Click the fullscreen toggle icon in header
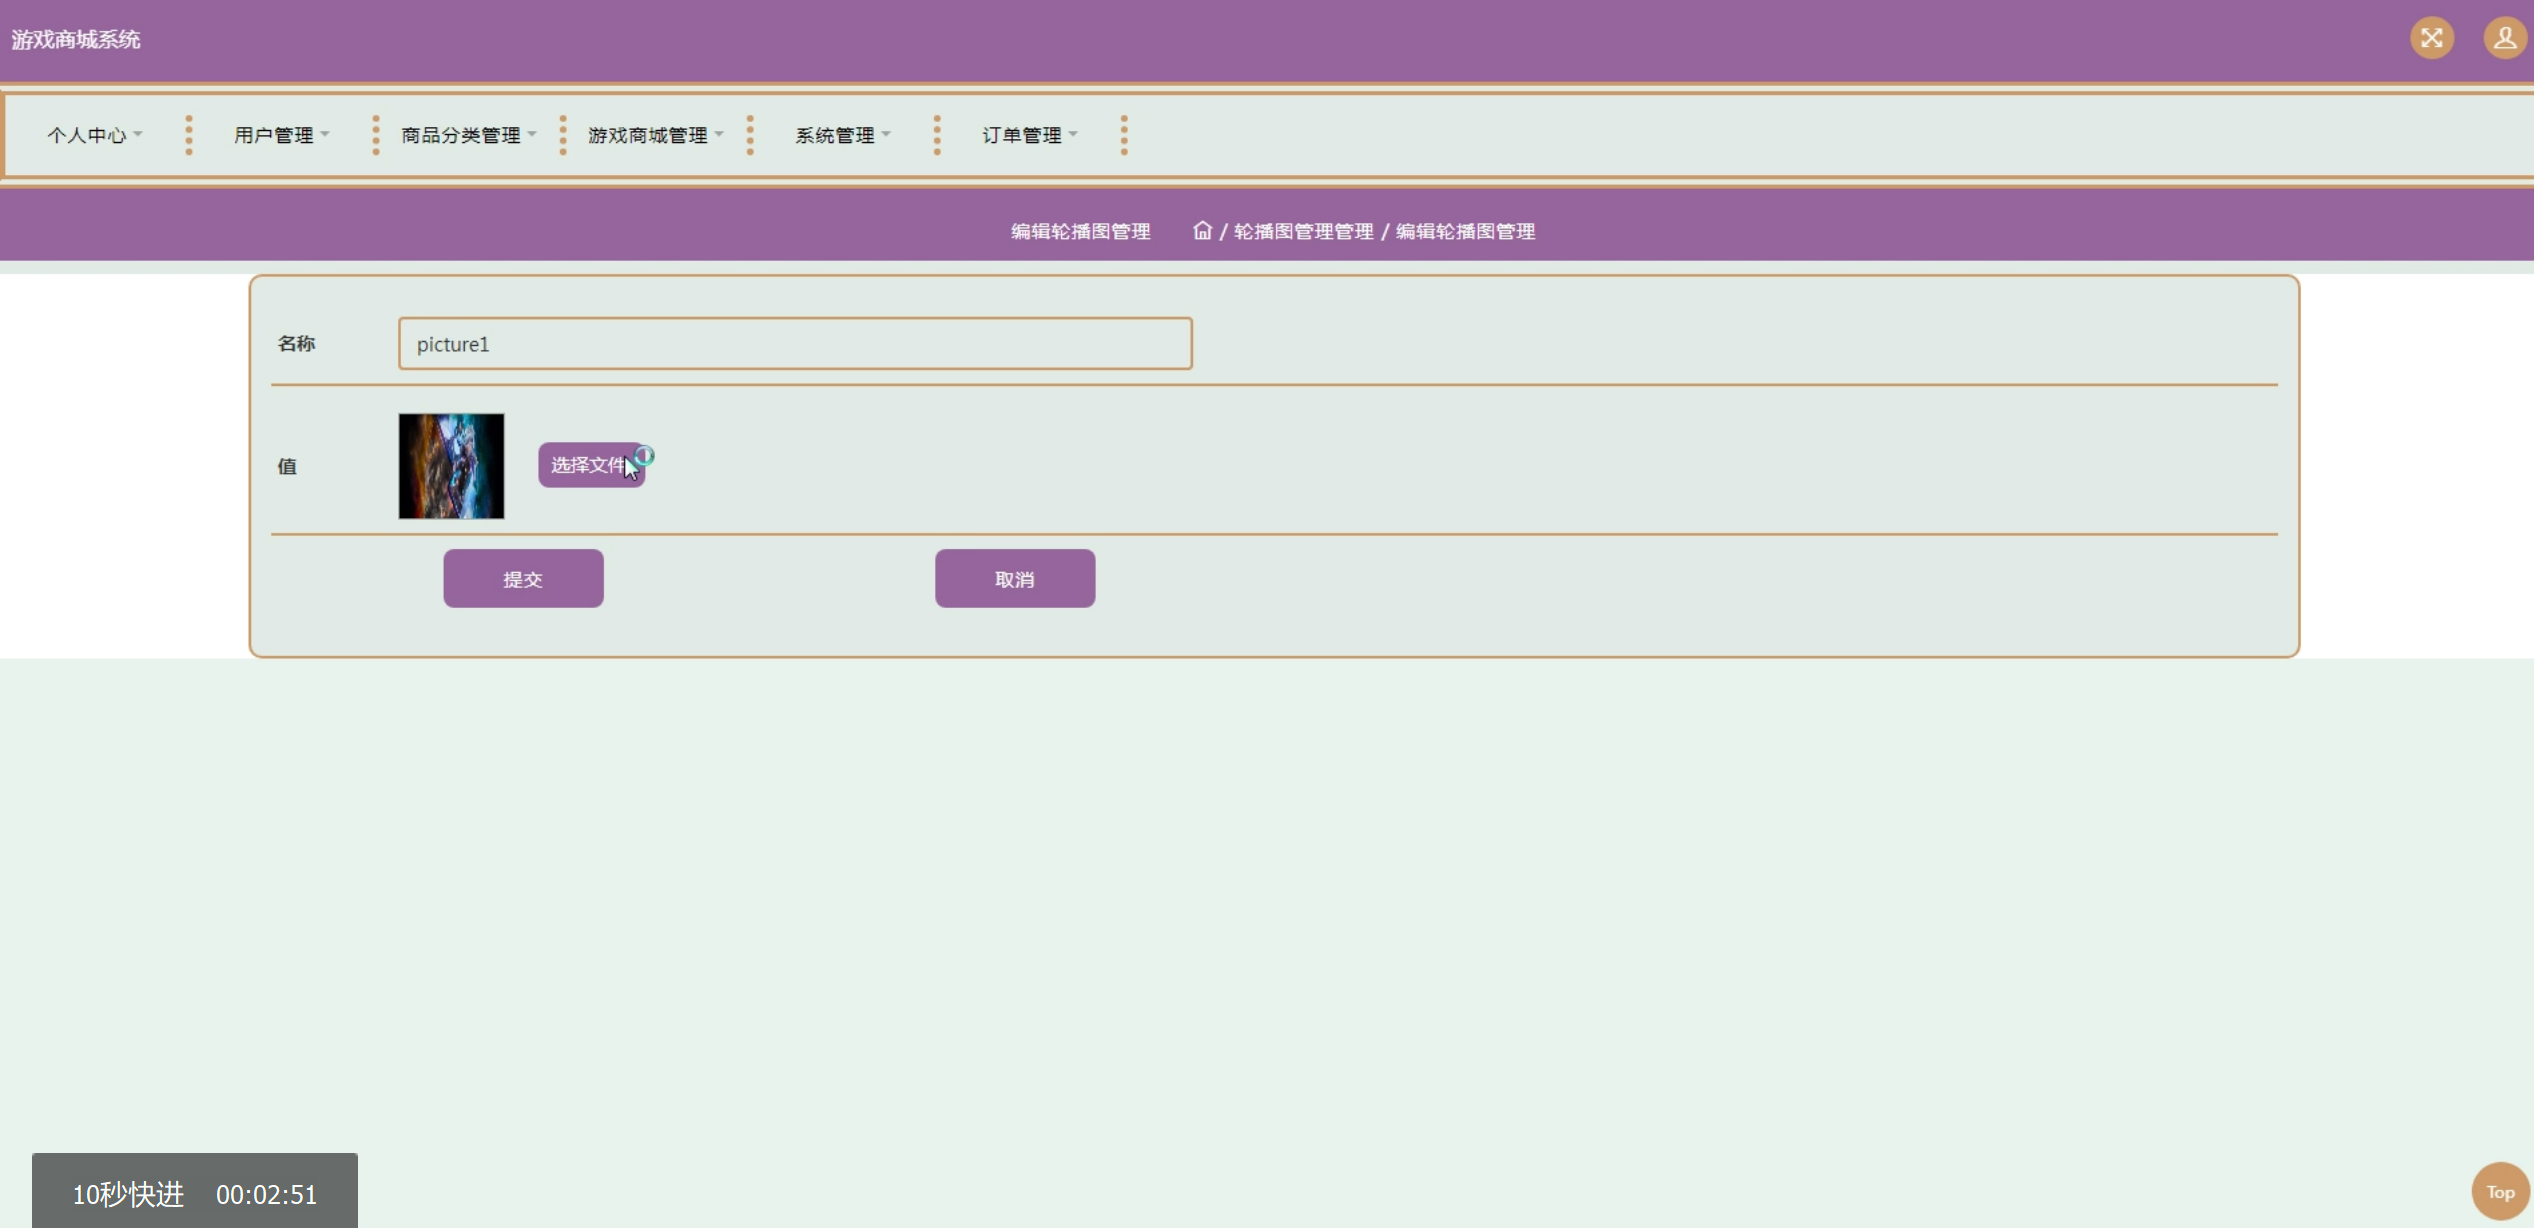This screenshot has width=2534, height=1228. (x=2431, y=39)
